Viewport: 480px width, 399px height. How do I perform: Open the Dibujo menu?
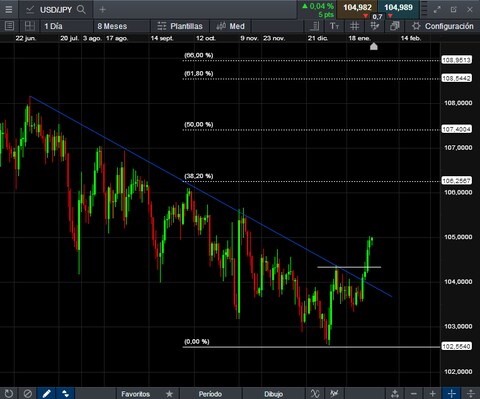point(274,394)
